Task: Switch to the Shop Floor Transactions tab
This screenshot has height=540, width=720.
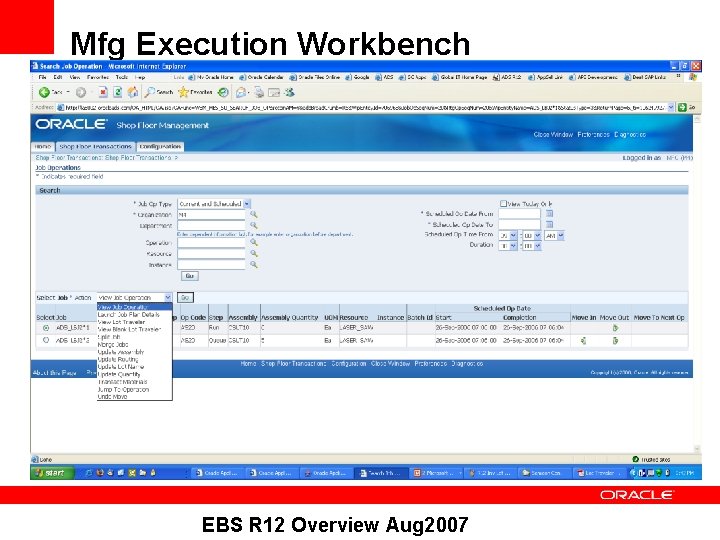Action: tap(96, 146)
